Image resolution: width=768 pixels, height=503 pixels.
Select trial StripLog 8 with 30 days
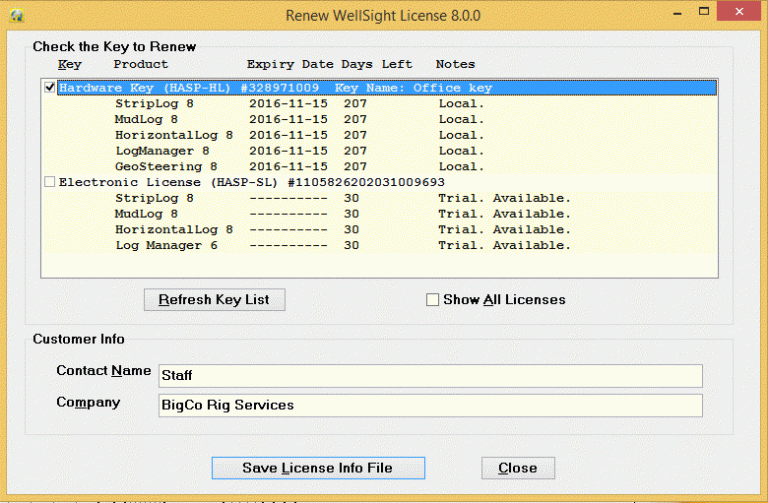point(300,198)
